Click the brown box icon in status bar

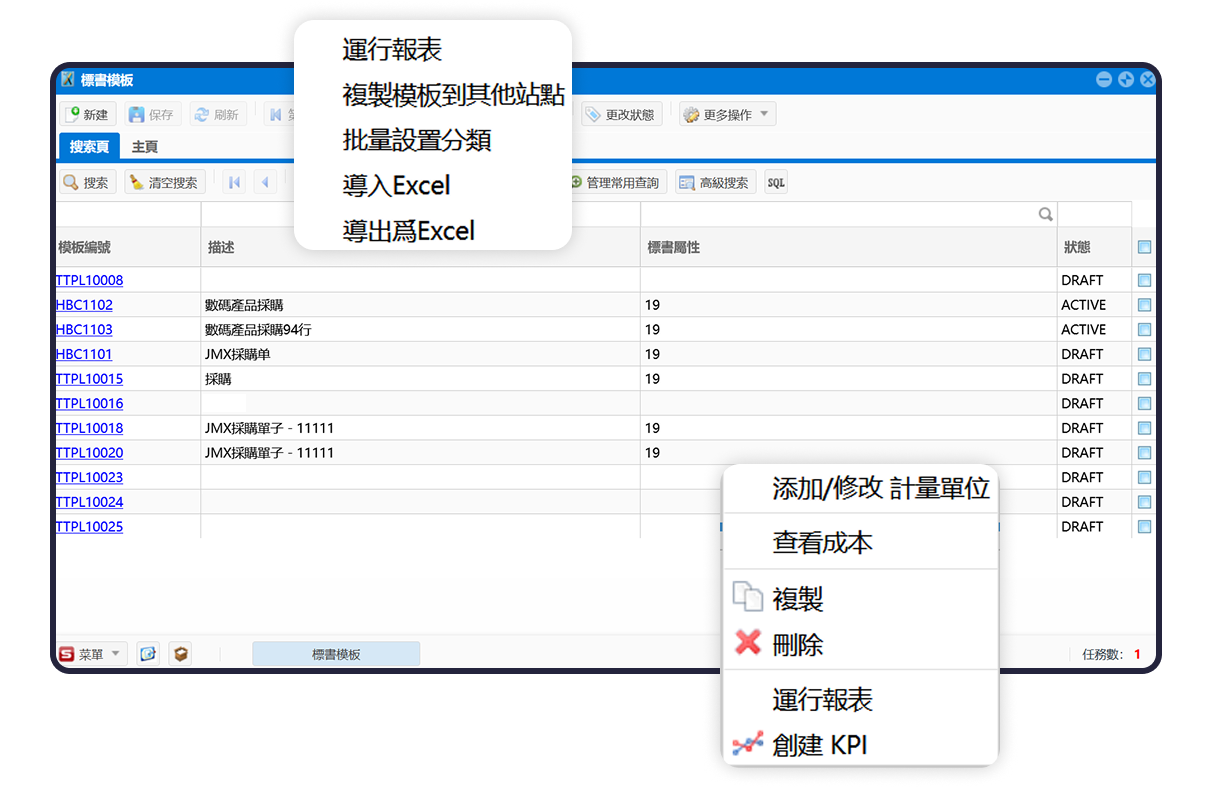(180, 654)
